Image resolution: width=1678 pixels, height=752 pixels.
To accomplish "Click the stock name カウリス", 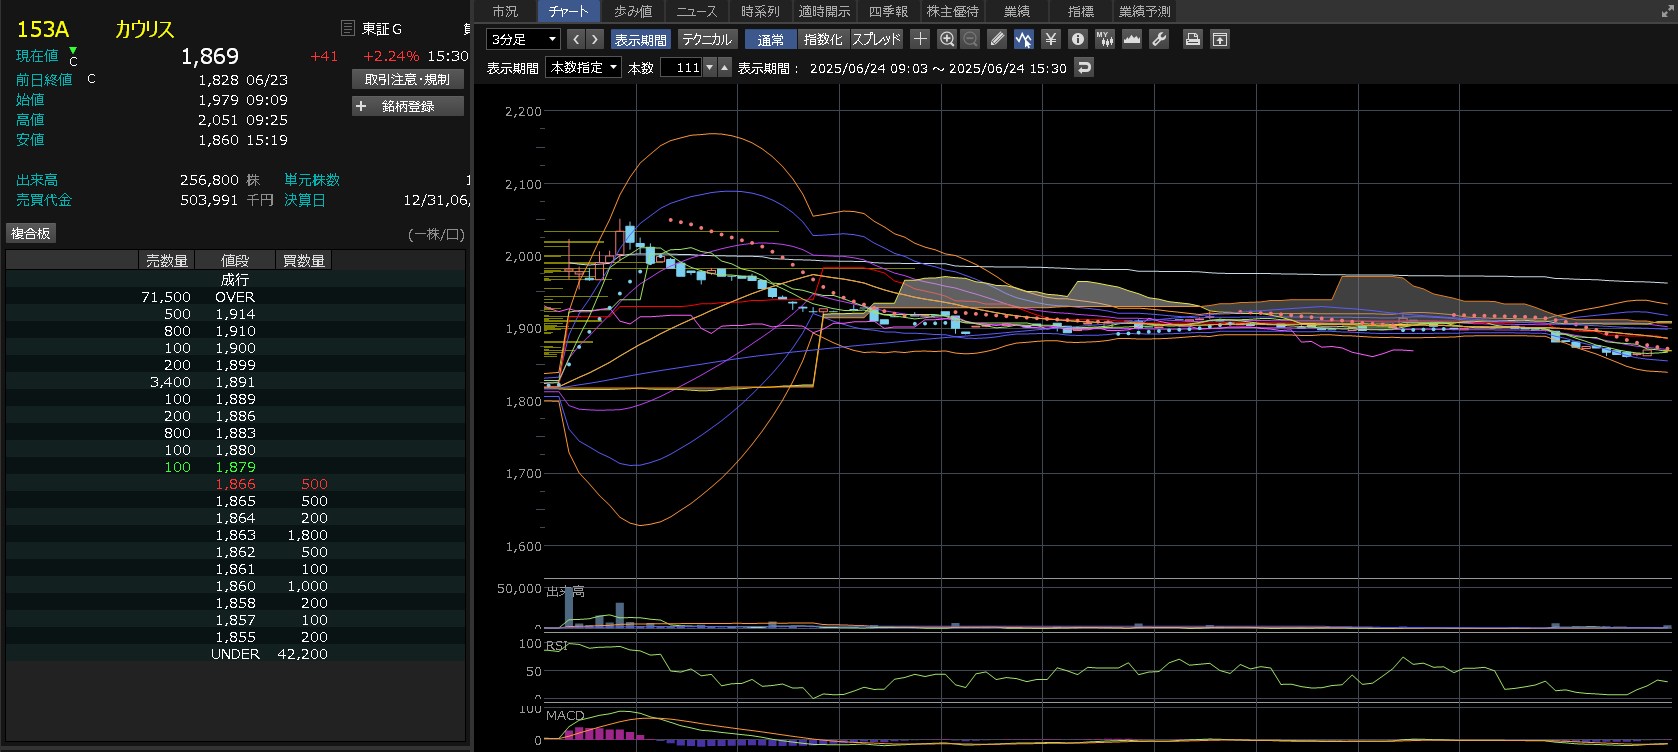I will [144, 29].
